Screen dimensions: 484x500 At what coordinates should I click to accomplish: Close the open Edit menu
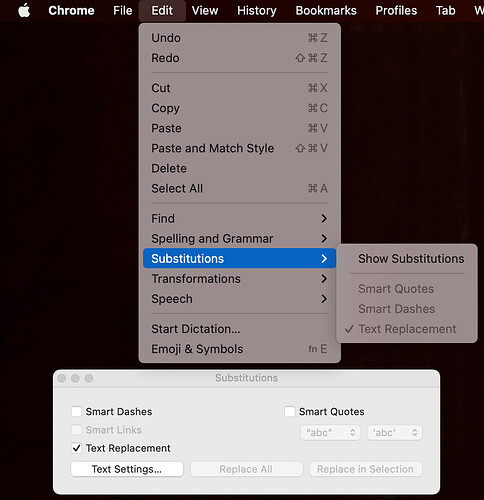tap(162, 11)
